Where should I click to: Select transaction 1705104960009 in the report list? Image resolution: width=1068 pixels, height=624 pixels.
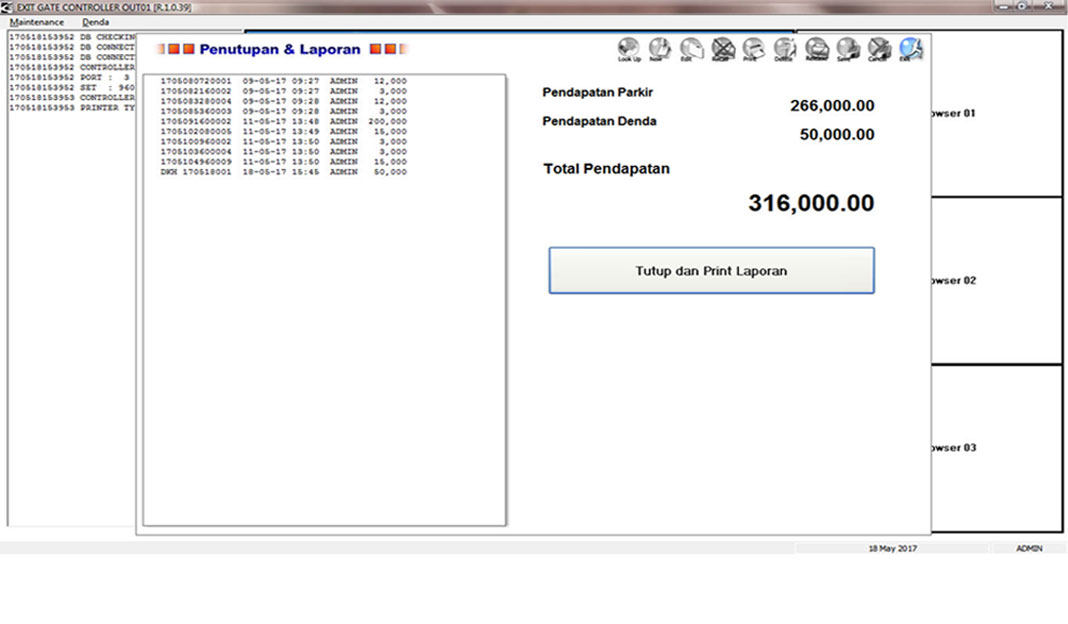pos(283,162)
